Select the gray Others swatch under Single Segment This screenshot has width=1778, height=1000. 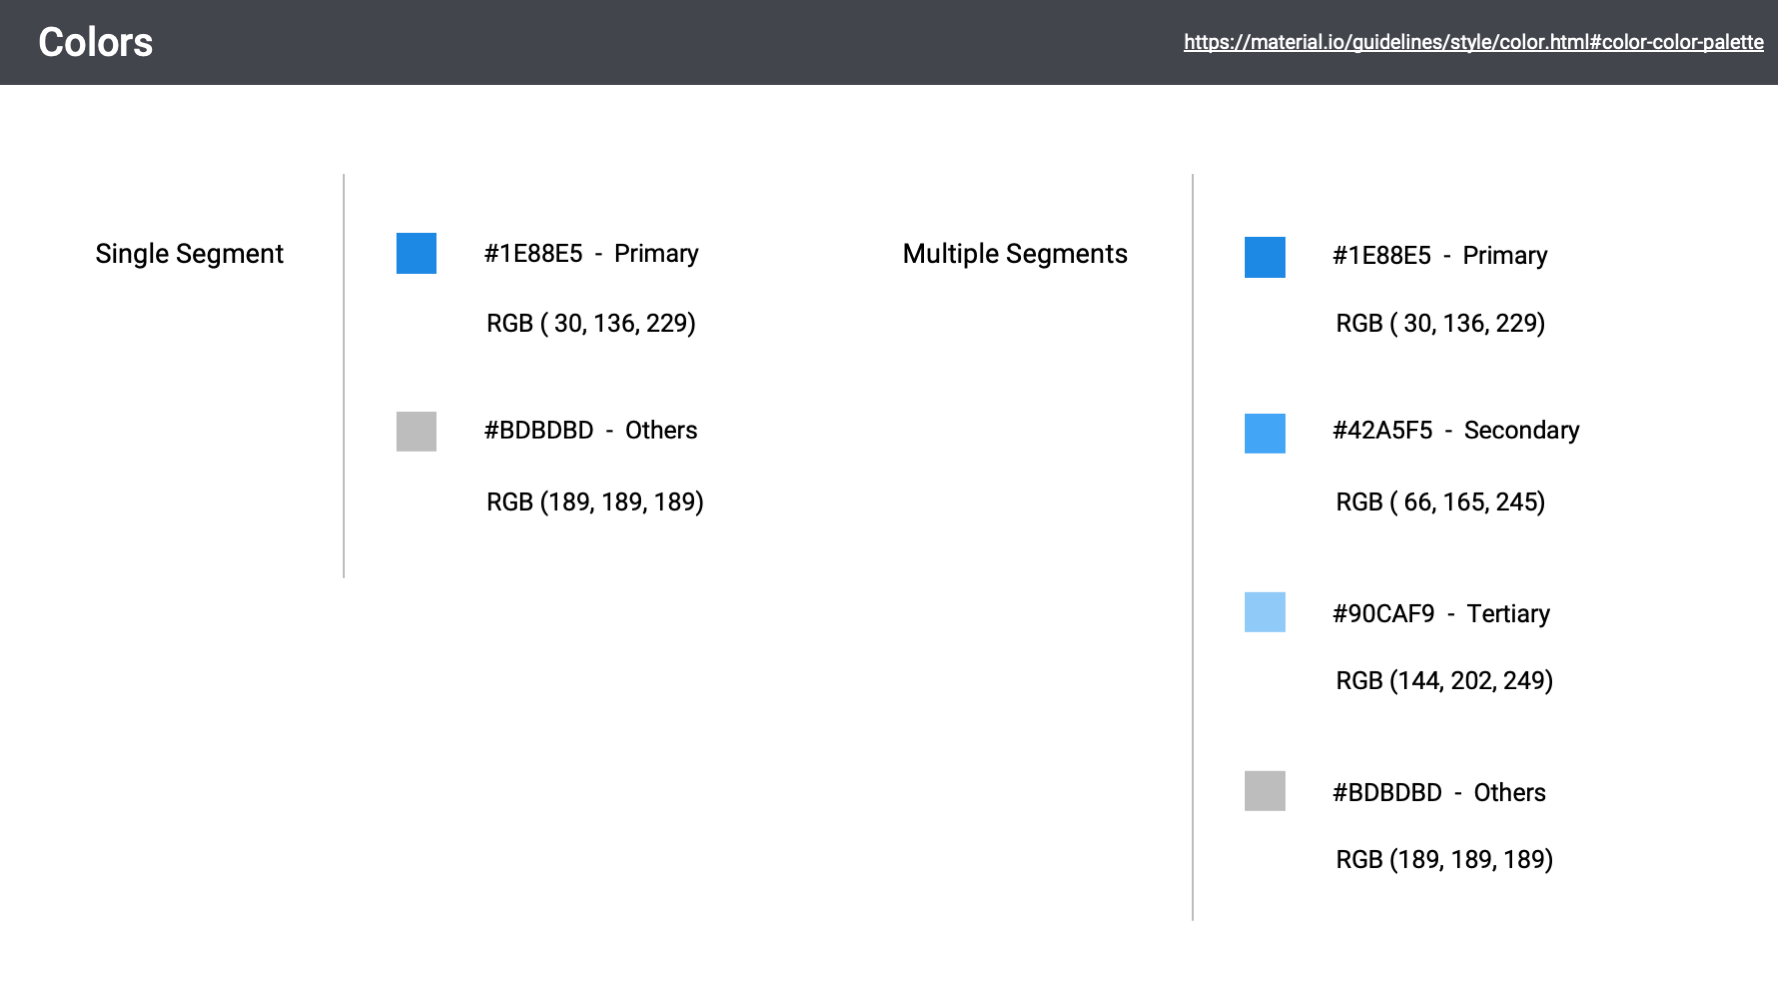coord(416,431)
